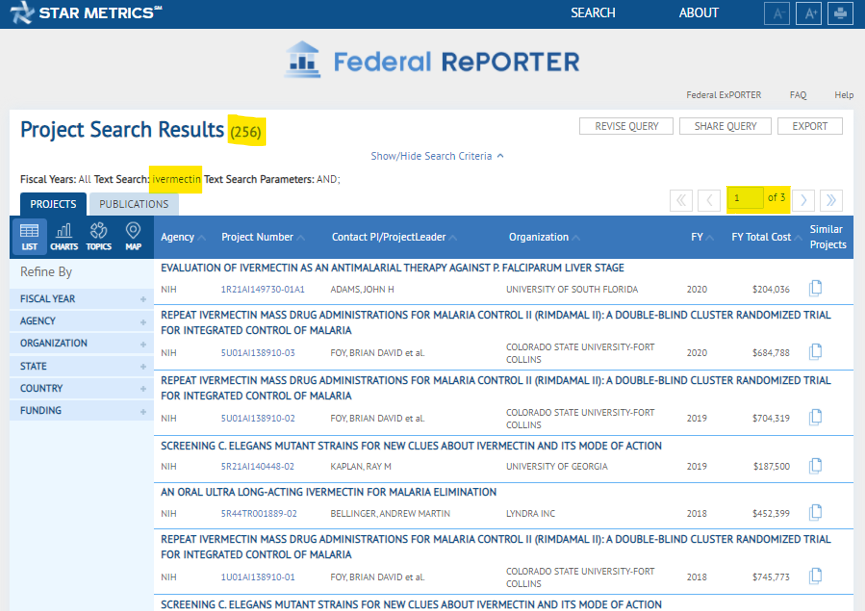Switch to CHARTS view
This screenshot has width=865, height=611.
[x=64, y=237]
